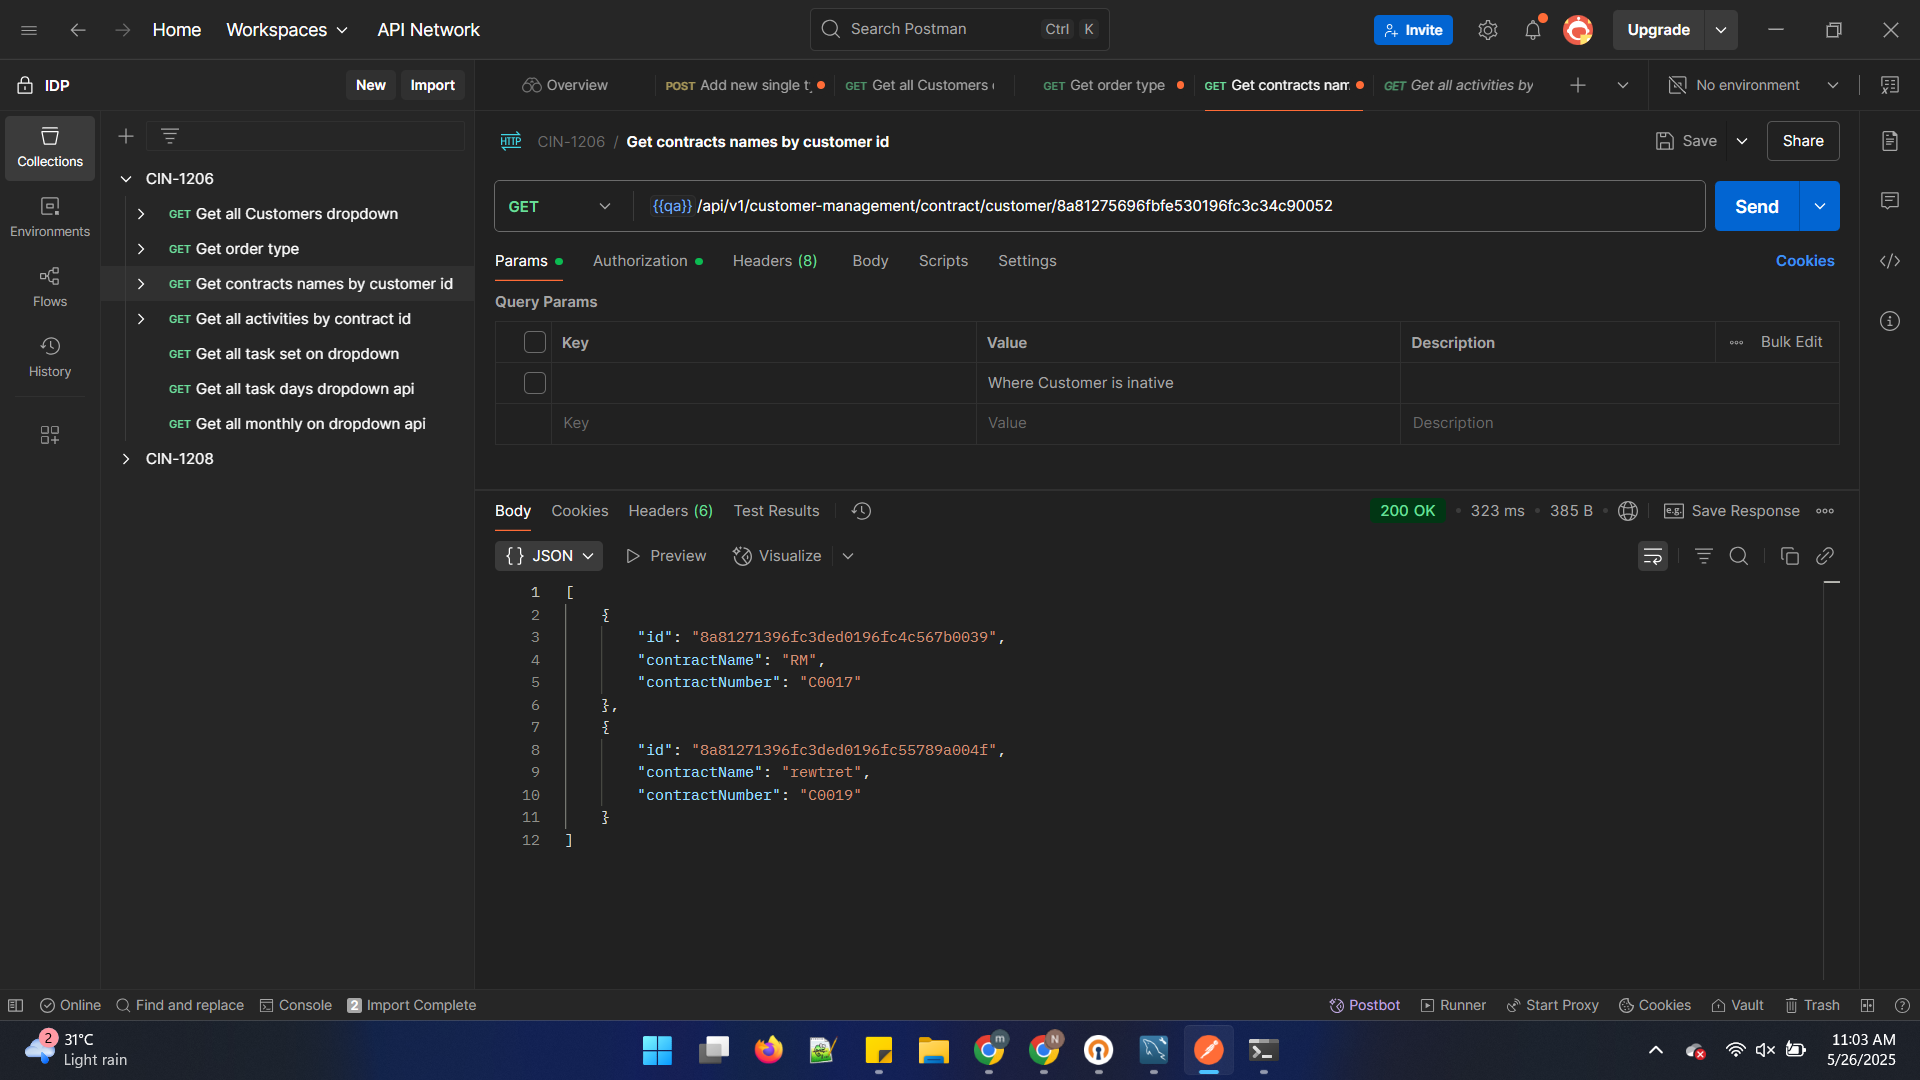Viewport: 1920px width, 1080px height.
Task: Expand 'Get order type' request
Action: 141,249
